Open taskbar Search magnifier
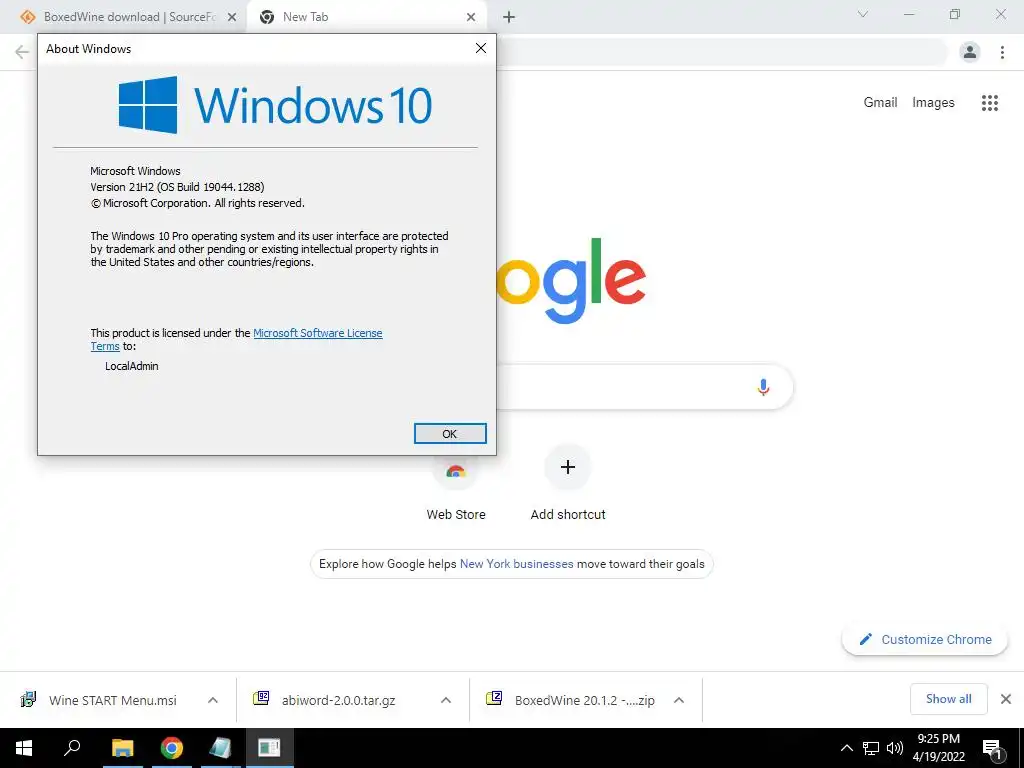Image resolution: width=1024 pixels, height=768 pixels. pos(72,747)
